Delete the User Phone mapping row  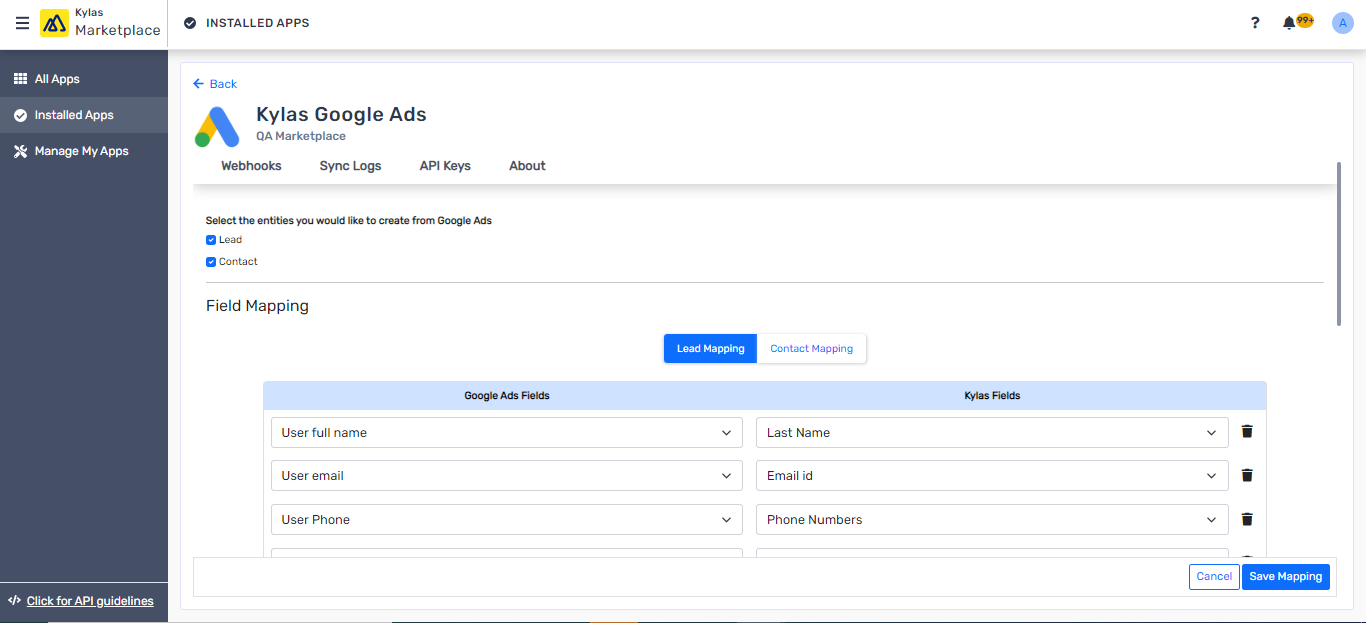click(1247, 519)
